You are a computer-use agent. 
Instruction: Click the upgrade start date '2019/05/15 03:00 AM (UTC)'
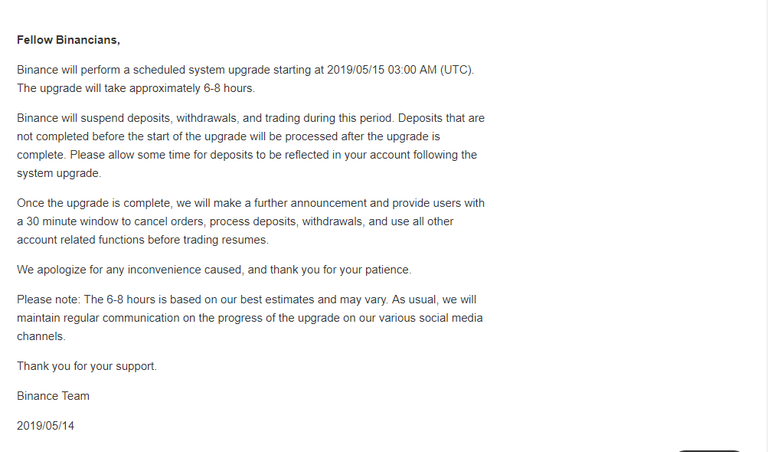(400, 70)
